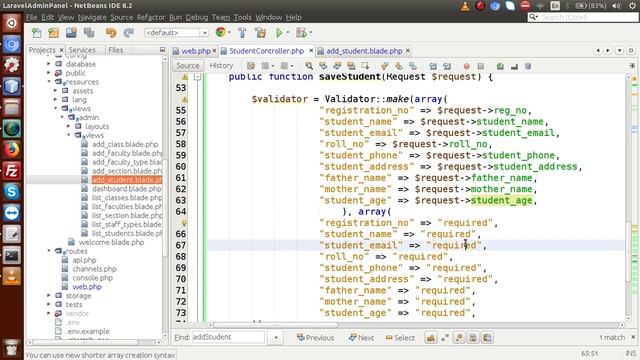Click the Find Next Occurrence editor icon
The height and width of the screenshot is (360, 640).
pos(337,66)
